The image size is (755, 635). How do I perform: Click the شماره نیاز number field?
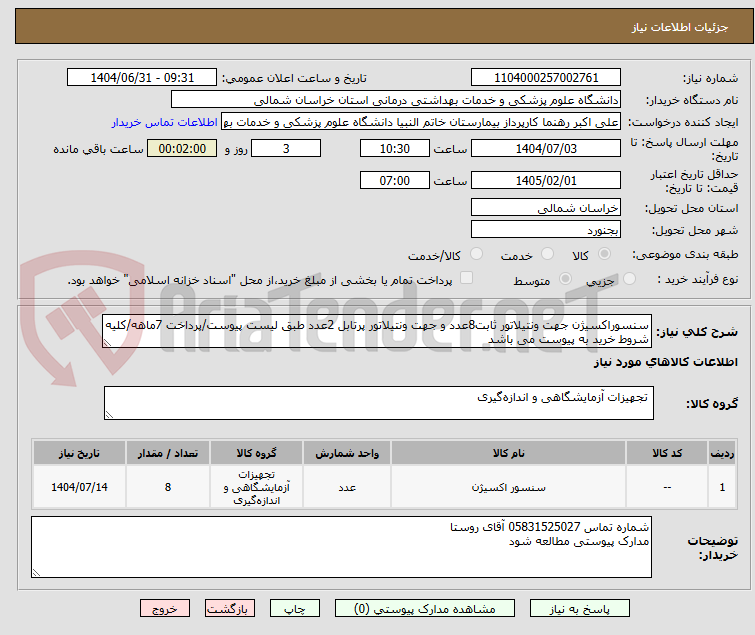coord(546,78)
